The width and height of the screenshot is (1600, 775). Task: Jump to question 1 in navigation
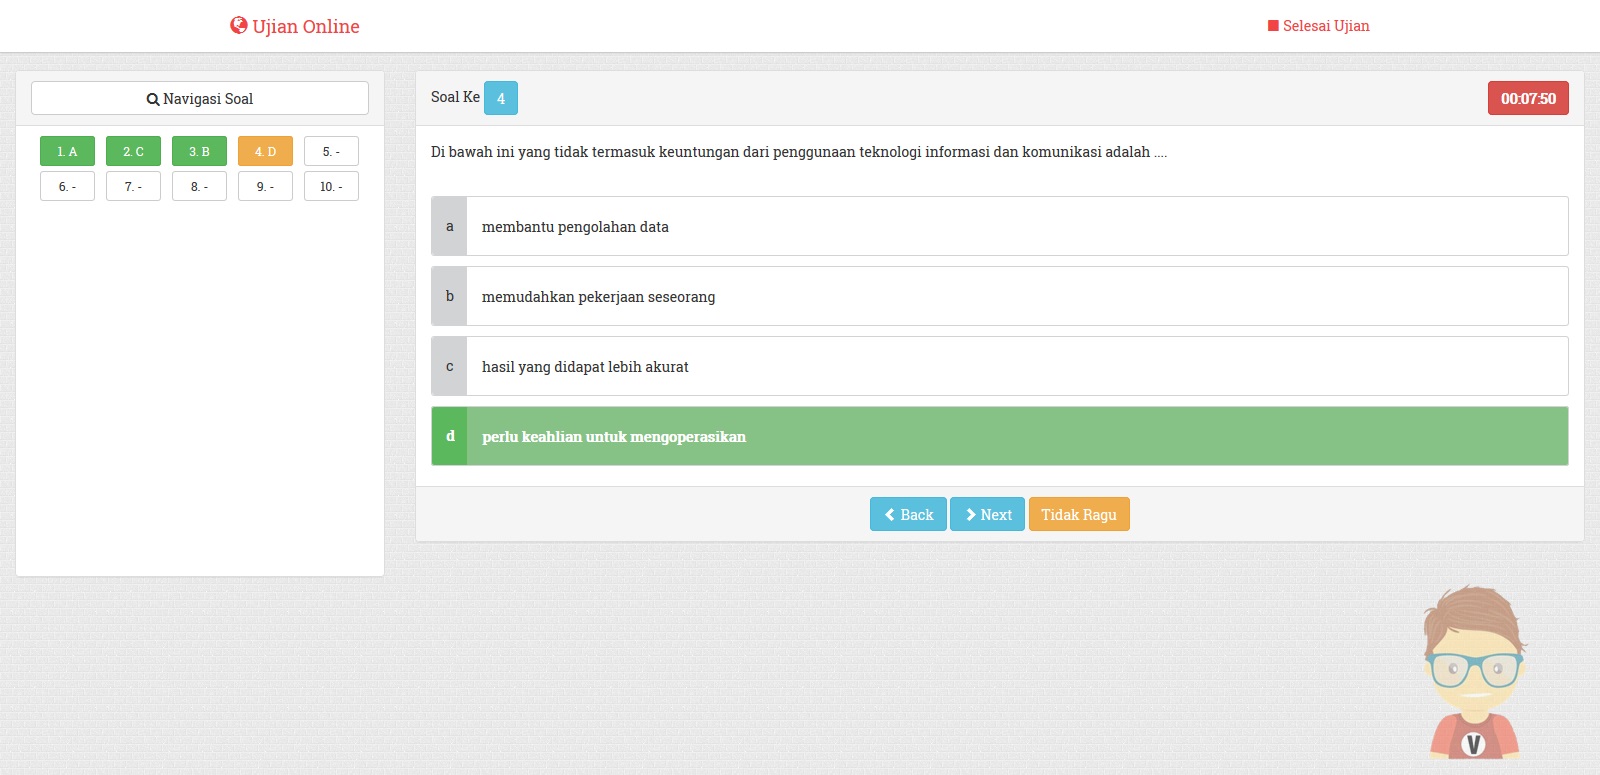pos(67,152)
